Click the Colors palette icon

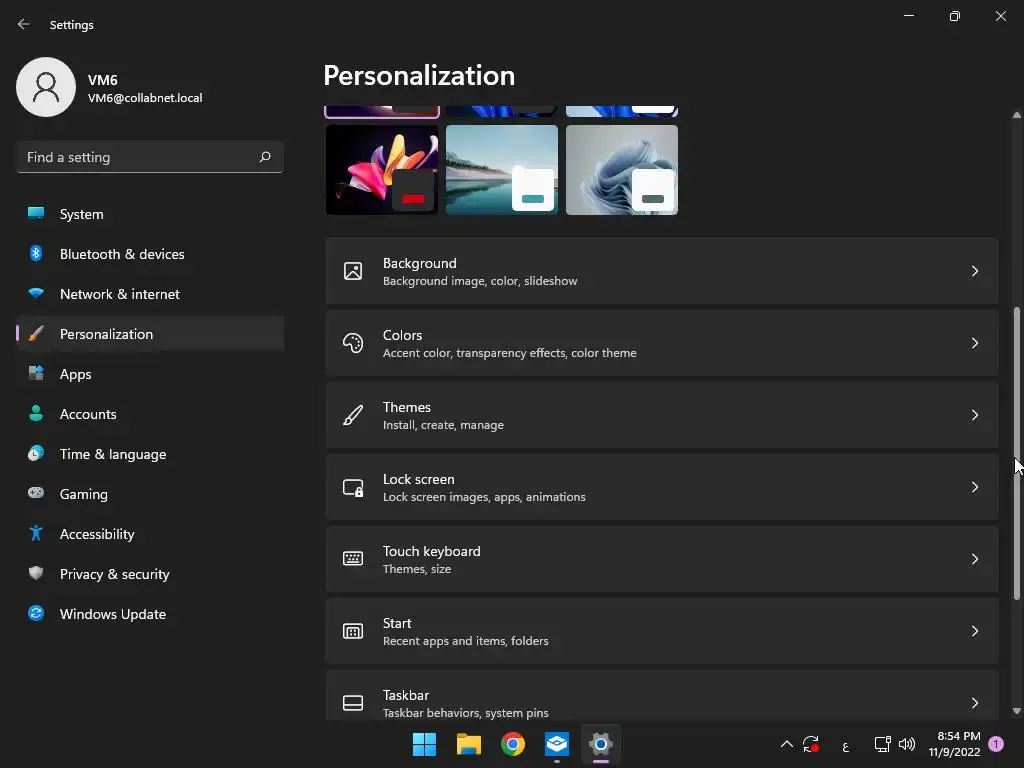click(353, 343)
